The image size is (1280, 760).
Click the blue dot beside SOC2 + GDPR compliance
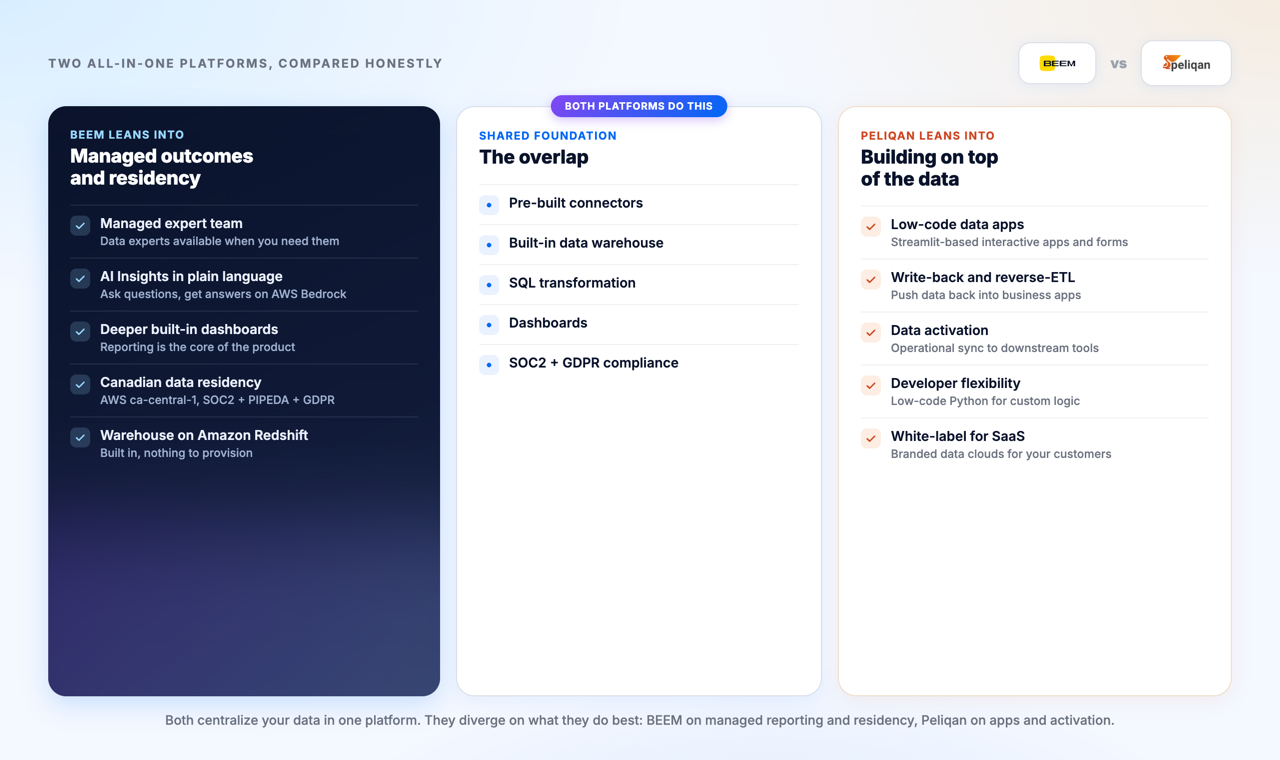tap(489, 365)
